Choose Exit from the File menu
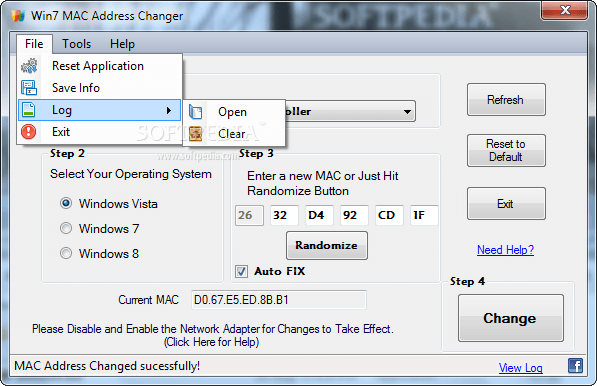Image resolution: width=597 pixels, height=386 pixels. pos(99,132)
